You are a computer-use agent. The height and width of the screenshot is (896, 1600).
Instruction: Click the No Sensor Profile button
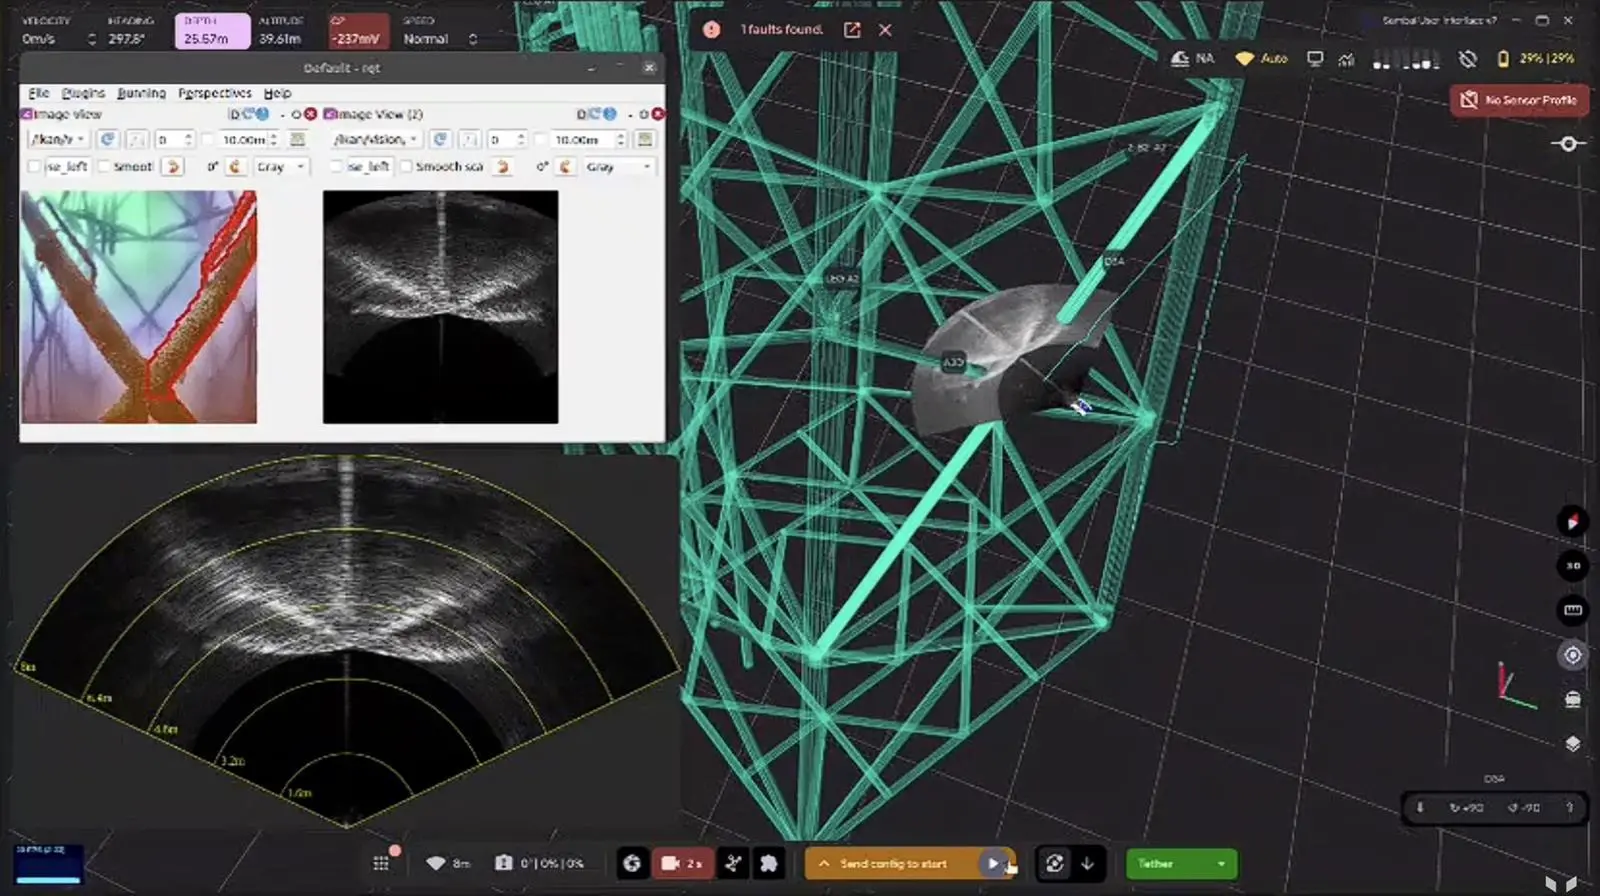pos(1519,100)
